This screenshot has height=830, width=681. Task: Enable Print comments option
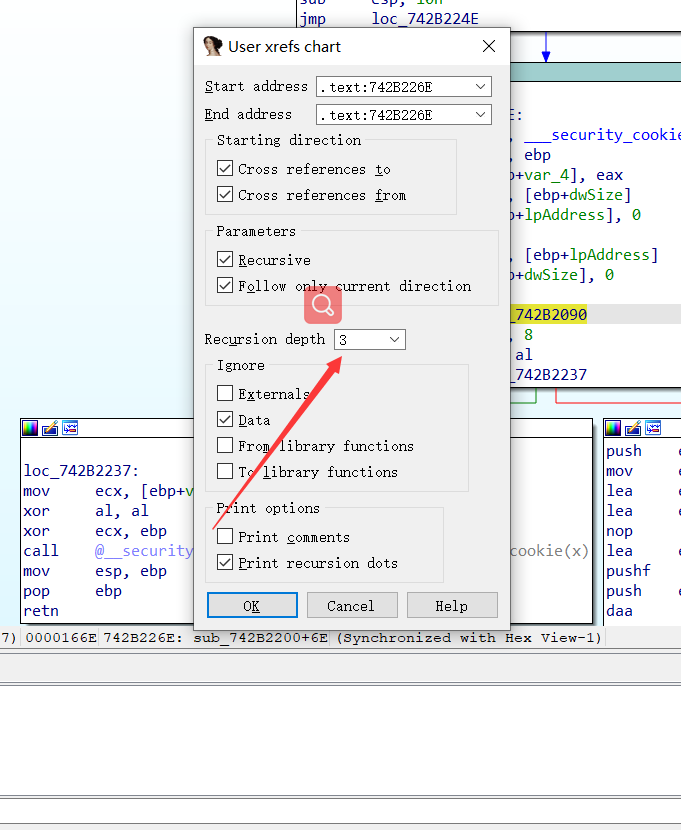[x=225, y=536]
